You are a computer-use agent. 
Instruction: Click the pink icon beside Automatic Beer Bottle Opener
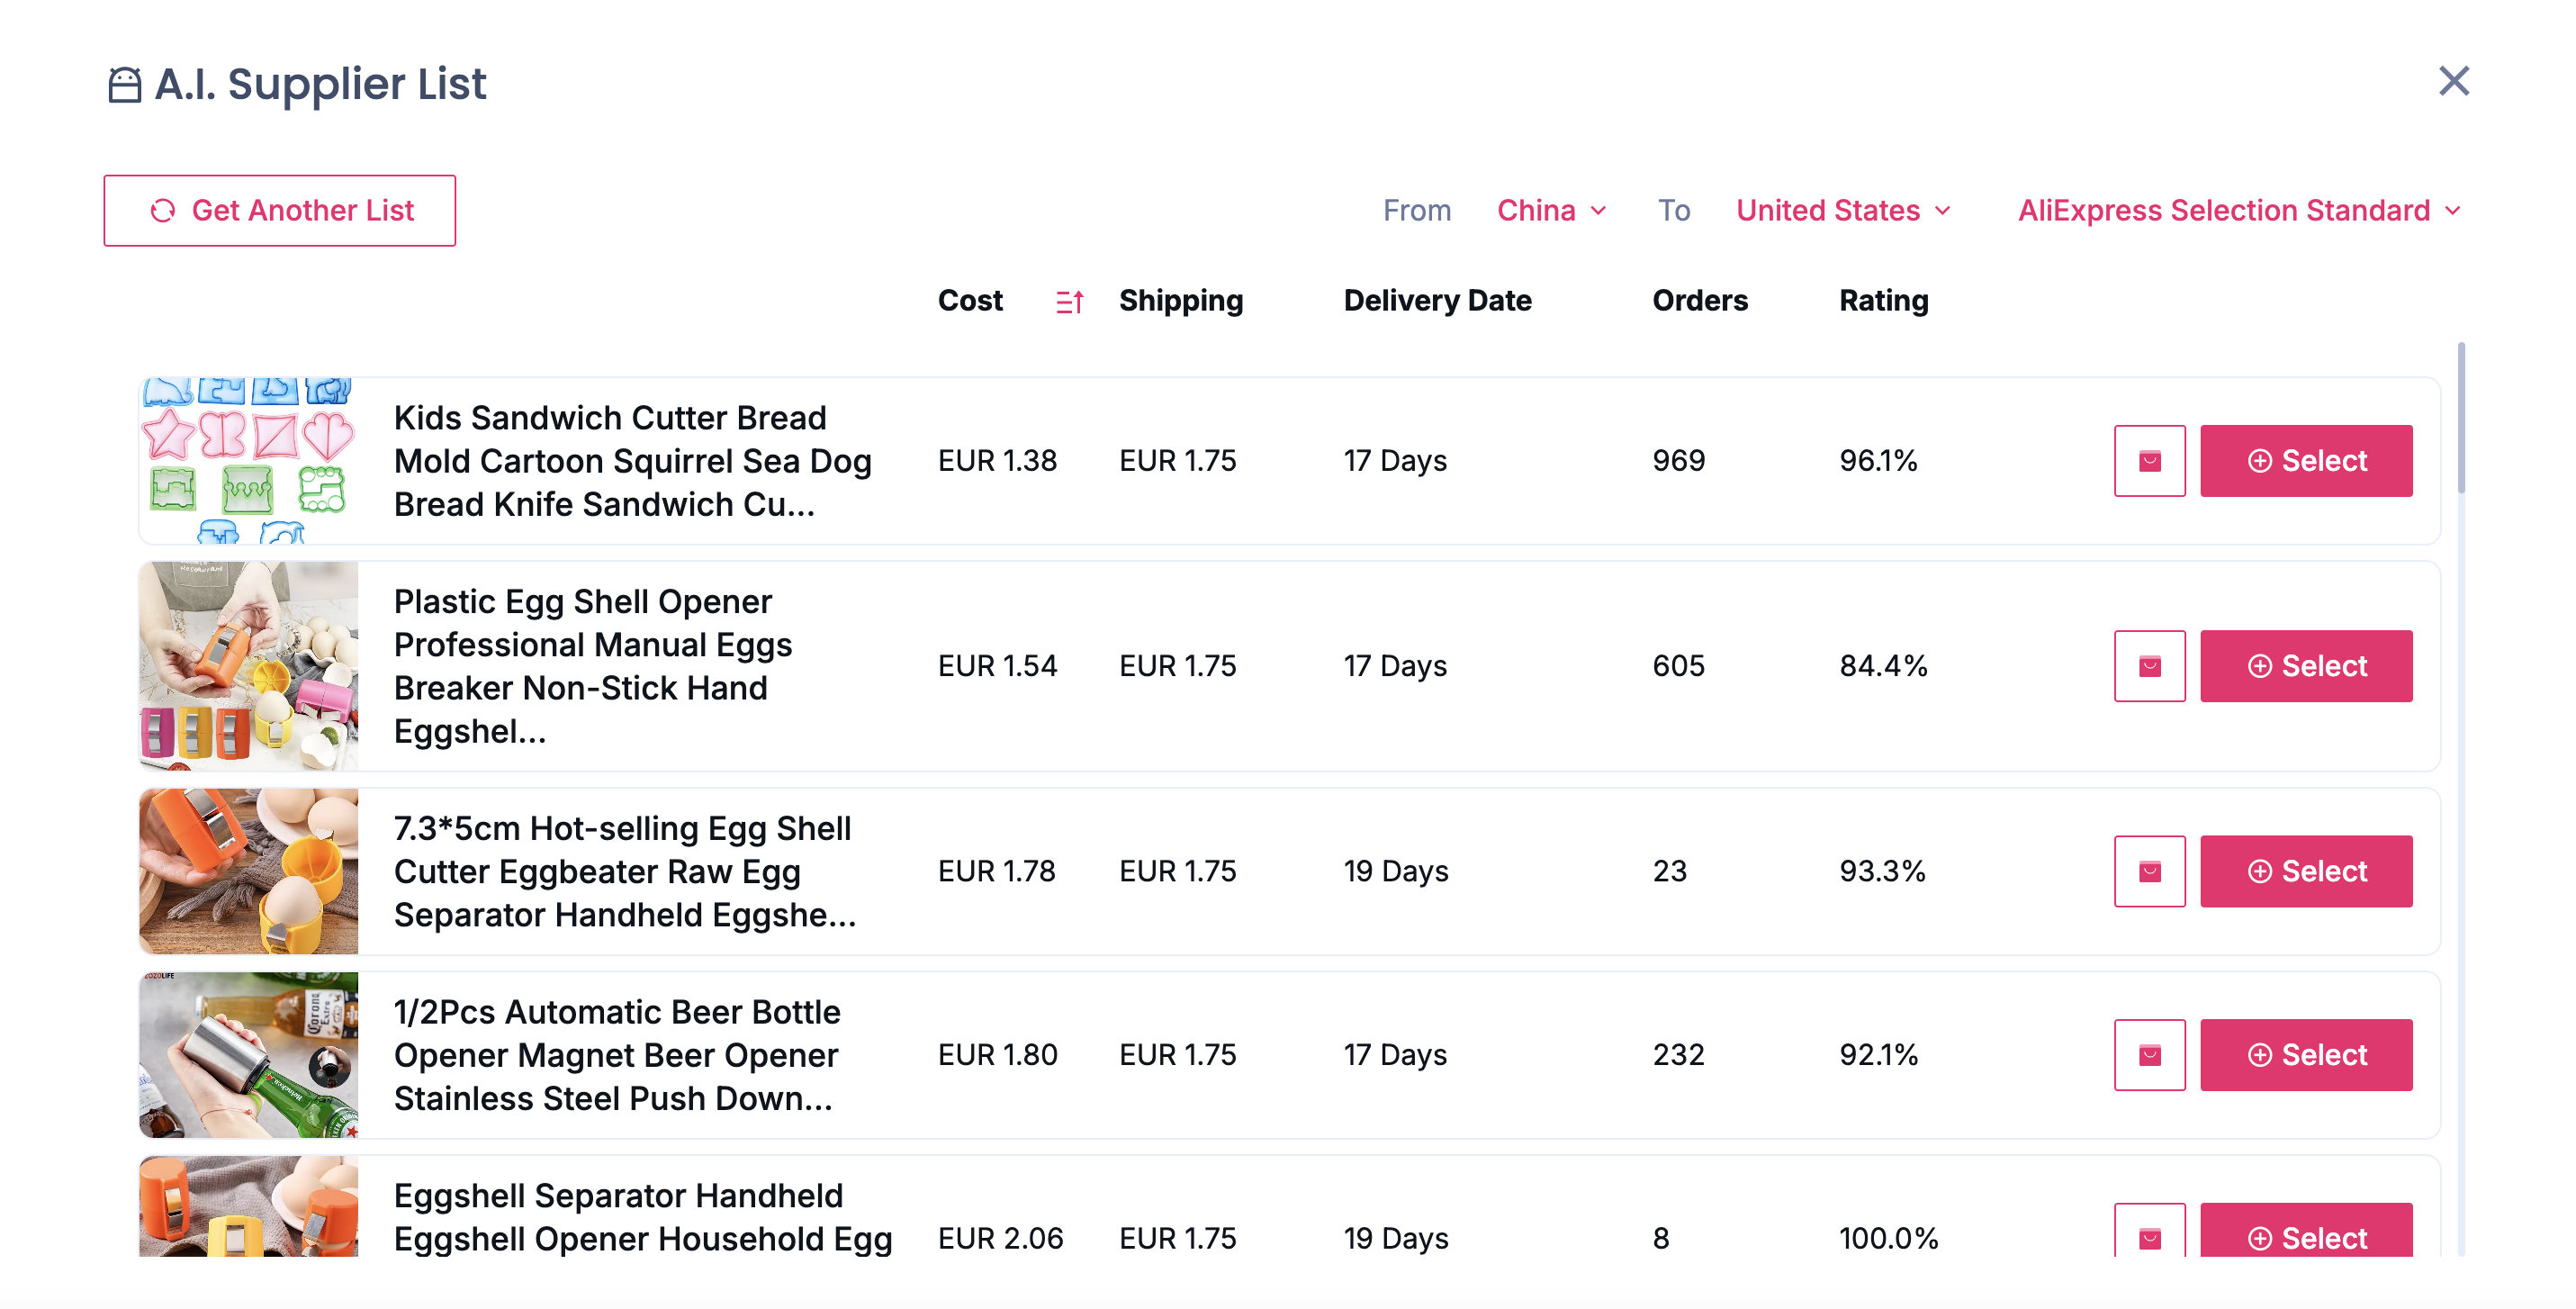pos(2149,1055)
